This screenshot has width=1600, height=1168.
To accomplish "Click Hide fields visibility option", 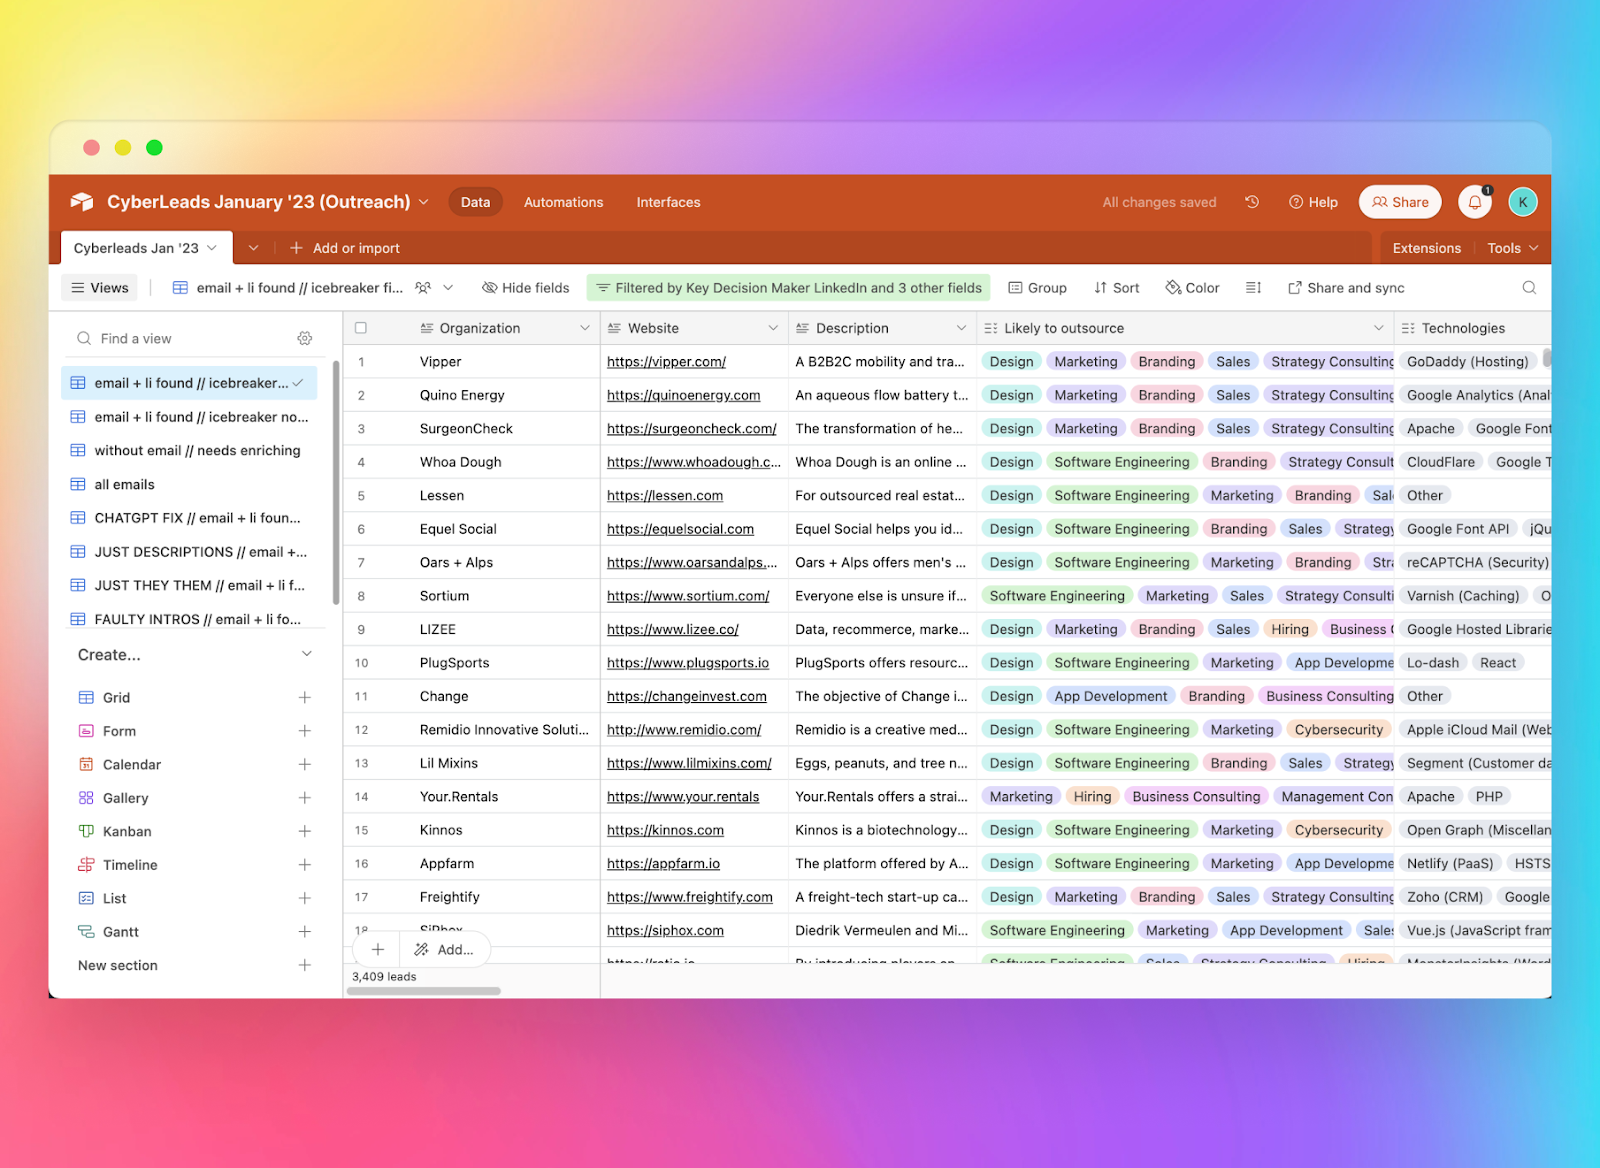I will coord(525,288).
